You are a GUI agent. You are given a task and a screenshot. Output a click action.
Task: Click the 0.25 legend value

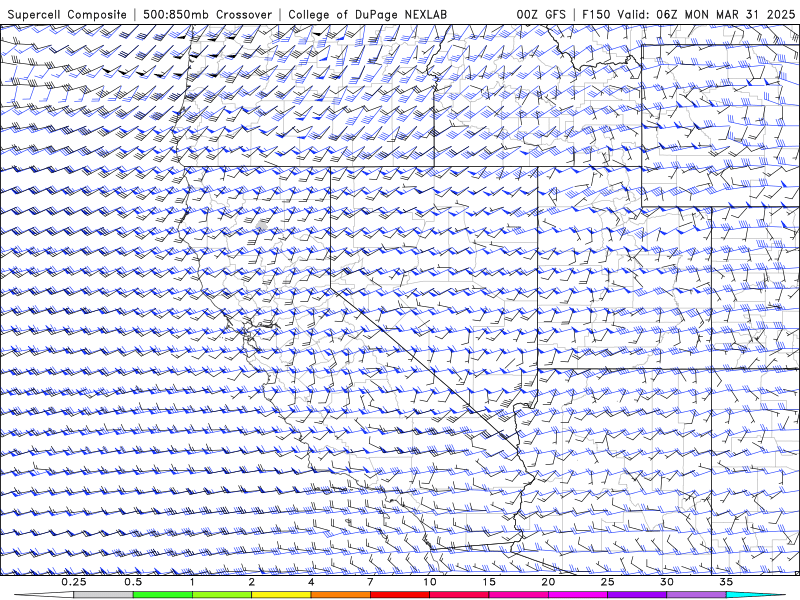pos(74,582)
